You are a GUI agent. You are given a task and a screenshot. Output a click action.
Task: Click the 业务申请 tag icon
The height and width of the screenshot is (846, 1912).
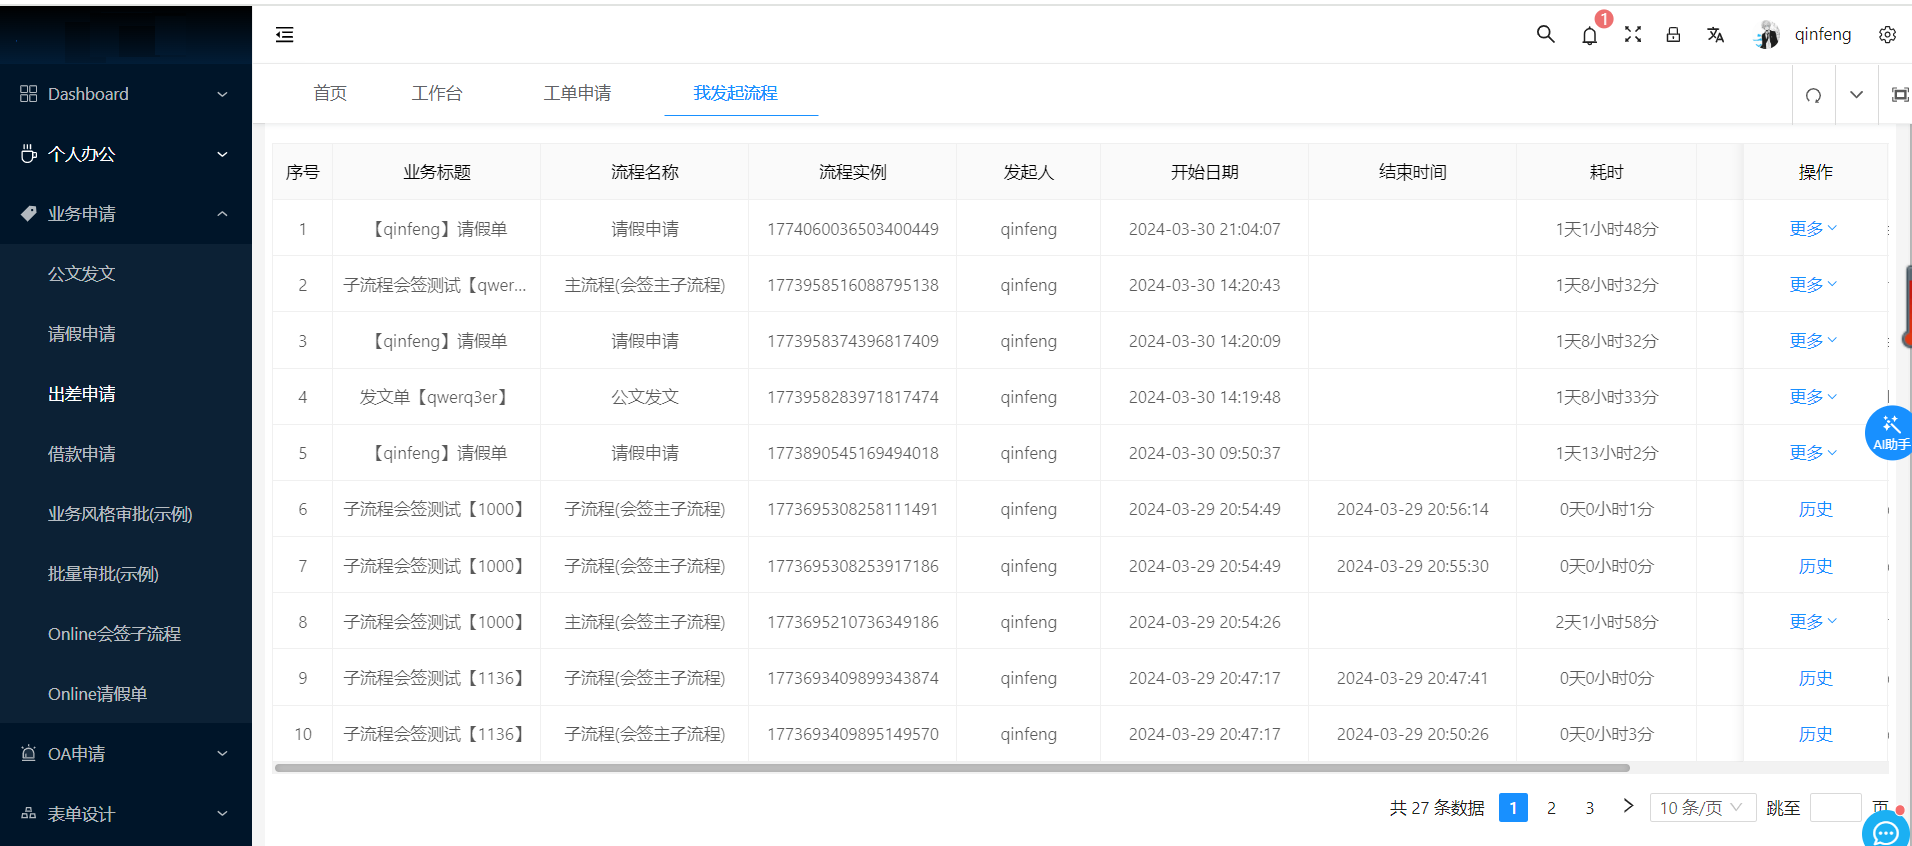point(28,214)
